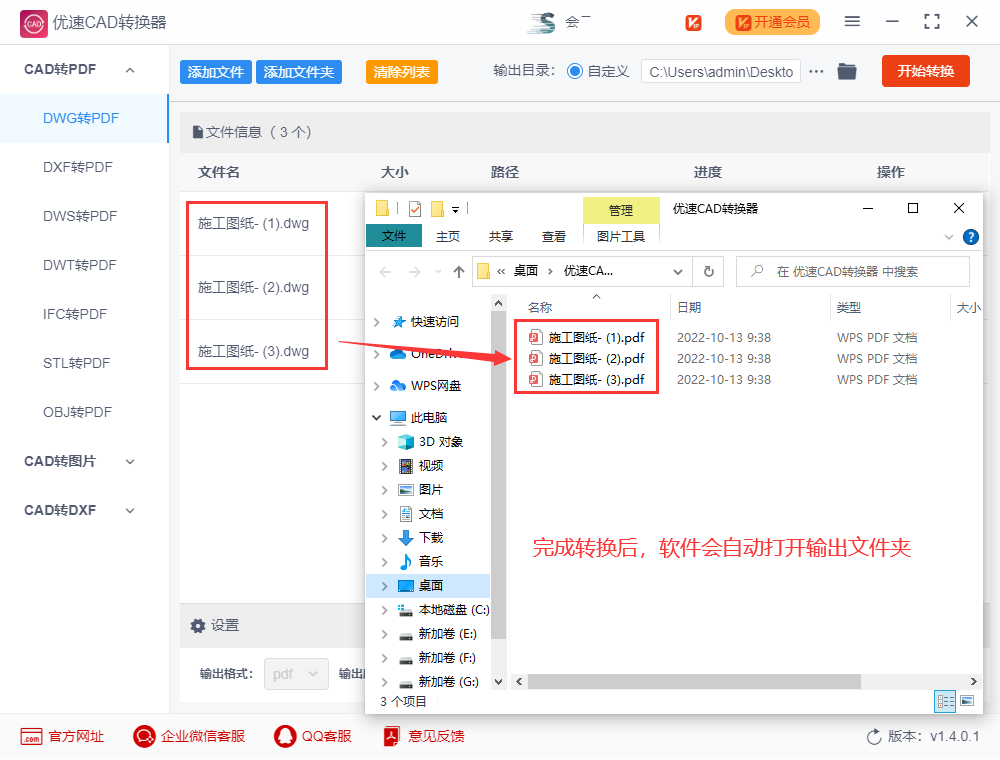Switch Explorer to large icons view
Viewport: 1000px width, 760px height.
(x=967, y=701)
